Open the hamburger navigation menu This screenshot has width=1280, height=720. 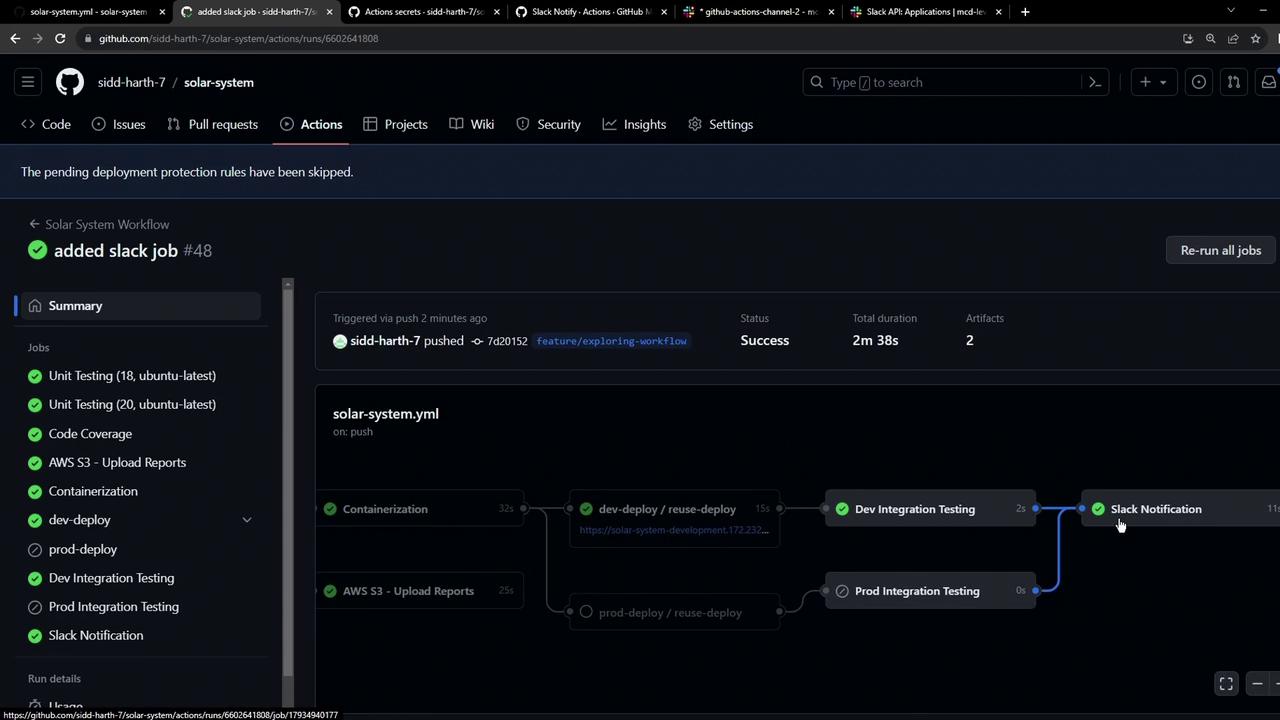[28, 82]
